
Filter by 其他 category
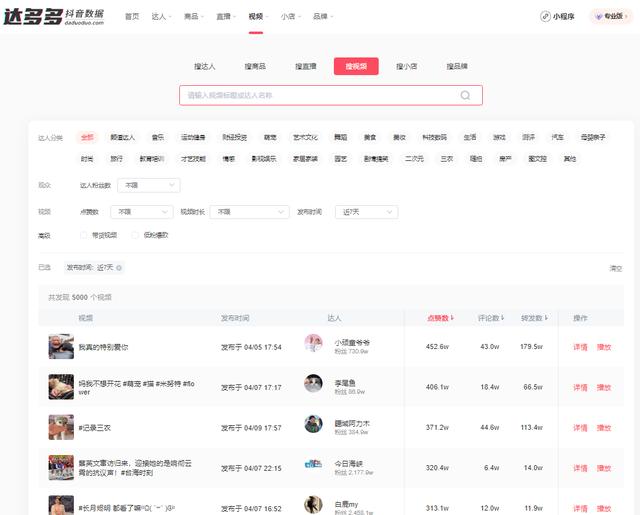[570, 159]
